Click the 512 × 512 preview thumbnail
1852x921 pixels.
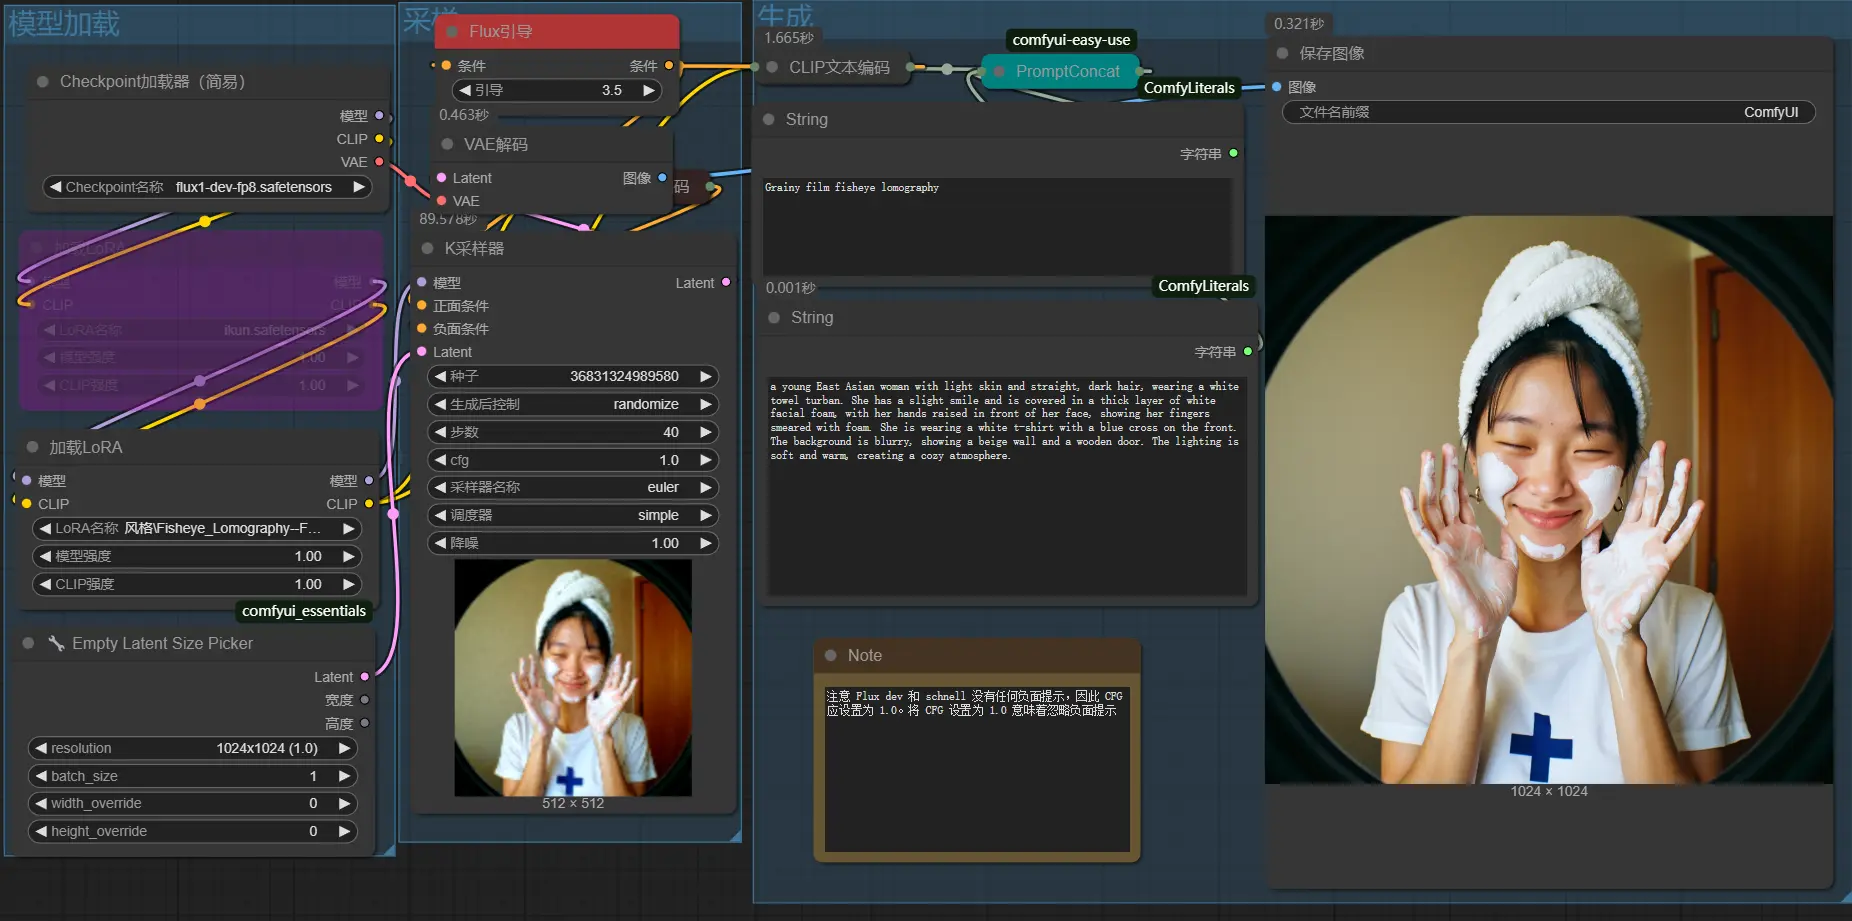(x=573, y=678)
